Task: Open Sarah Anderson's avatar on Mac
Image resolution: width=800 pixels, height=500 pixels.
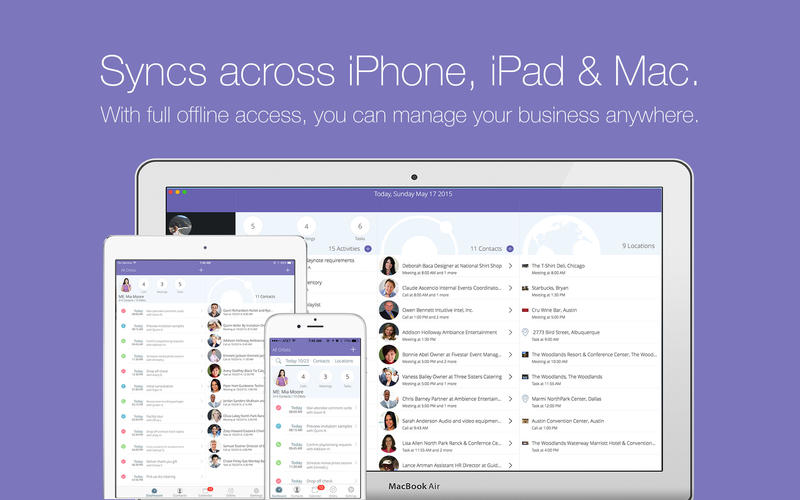Action: click(x=388, y=421)
